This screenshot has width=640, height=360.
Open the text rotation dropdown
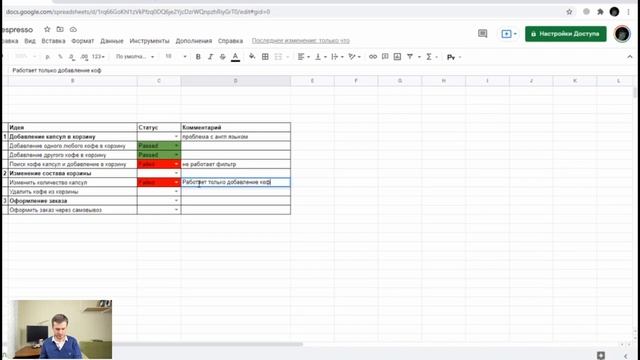coord(354,57)
